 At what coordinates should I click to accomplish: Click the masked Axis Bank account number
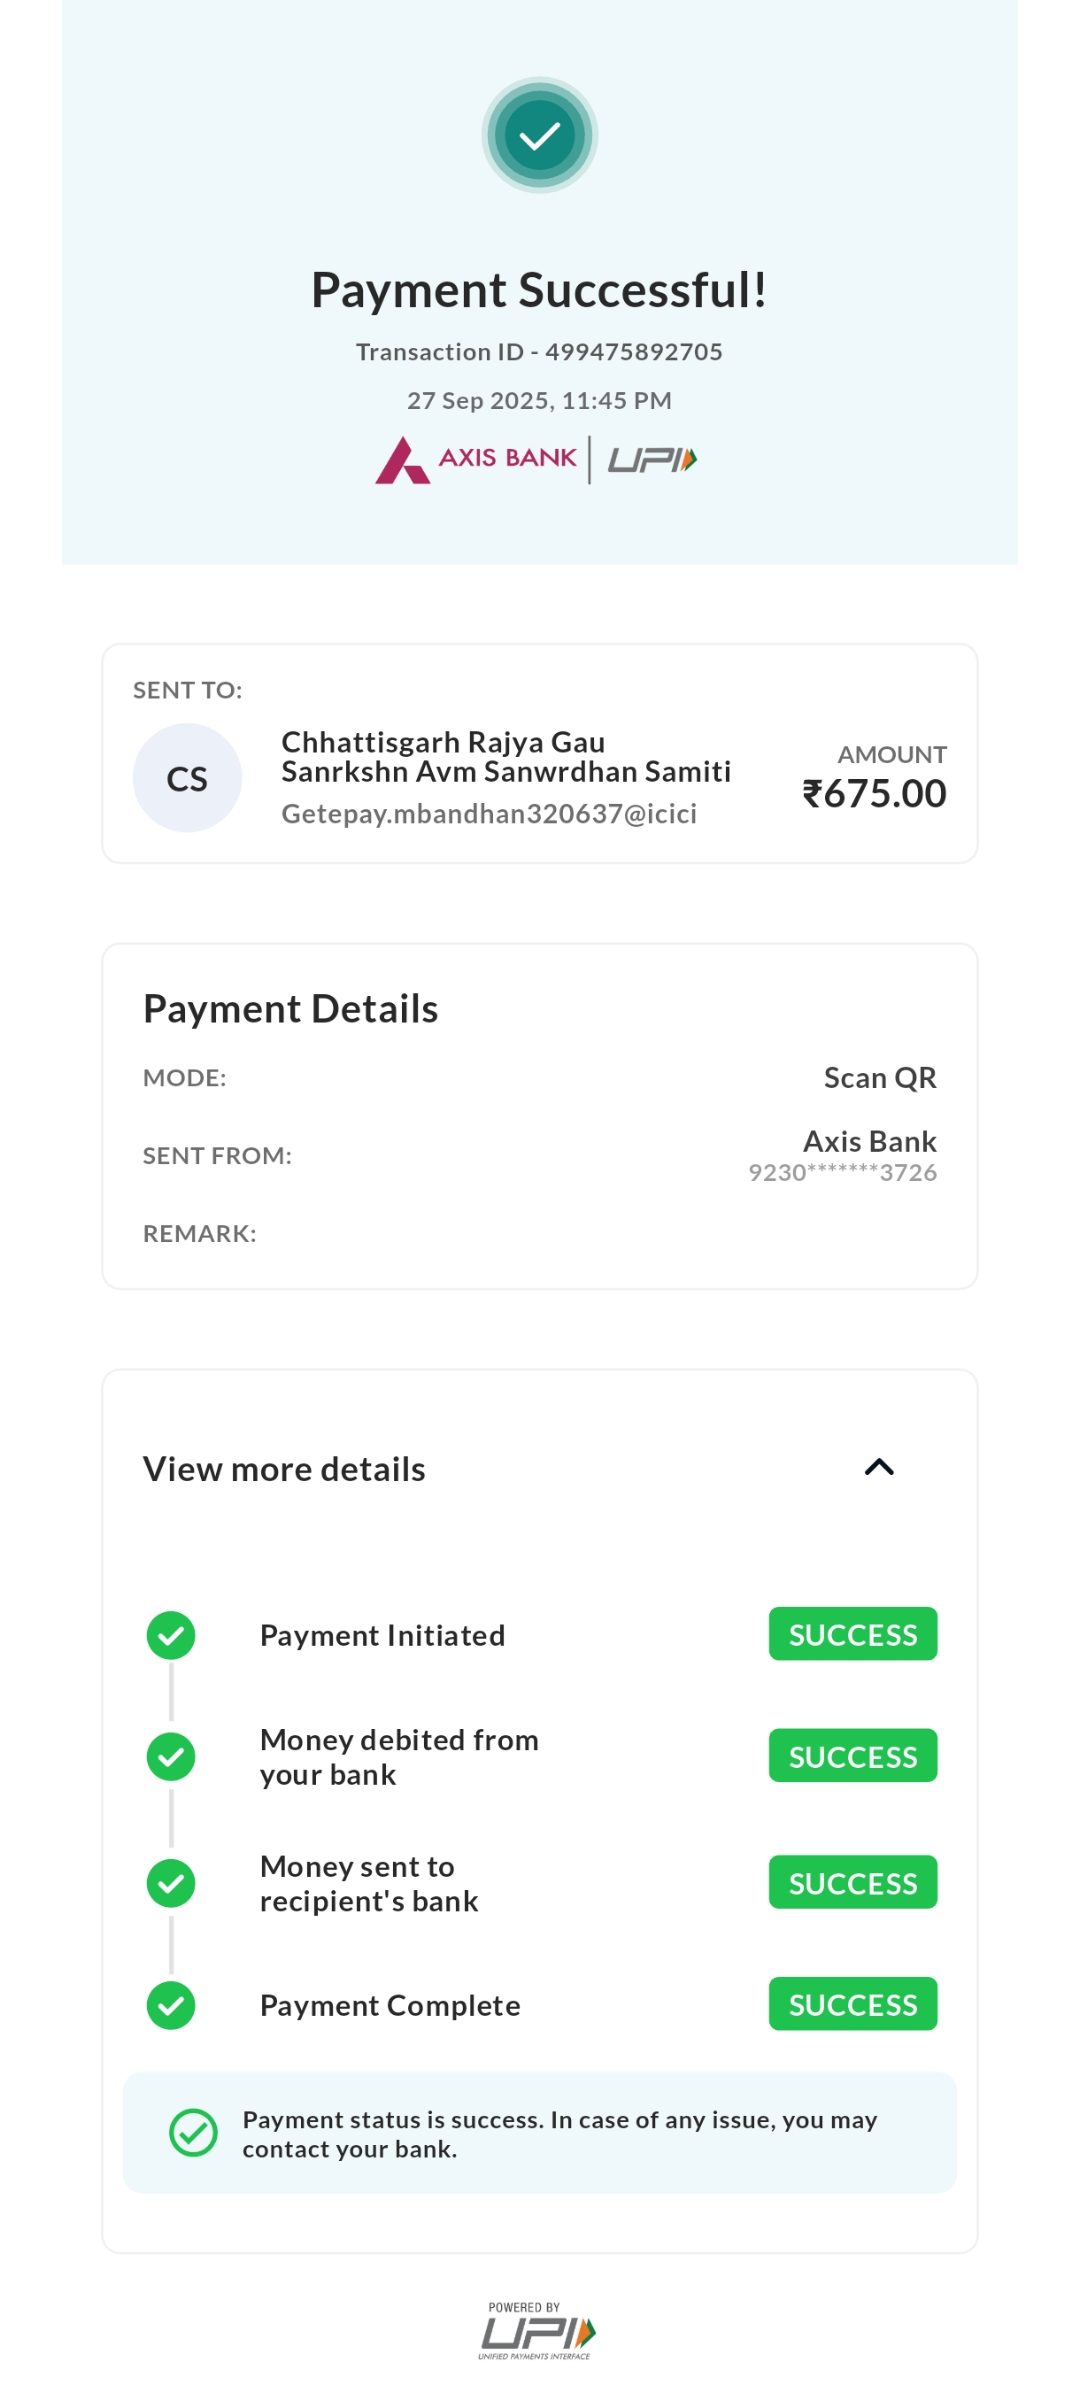point(842,1173)
